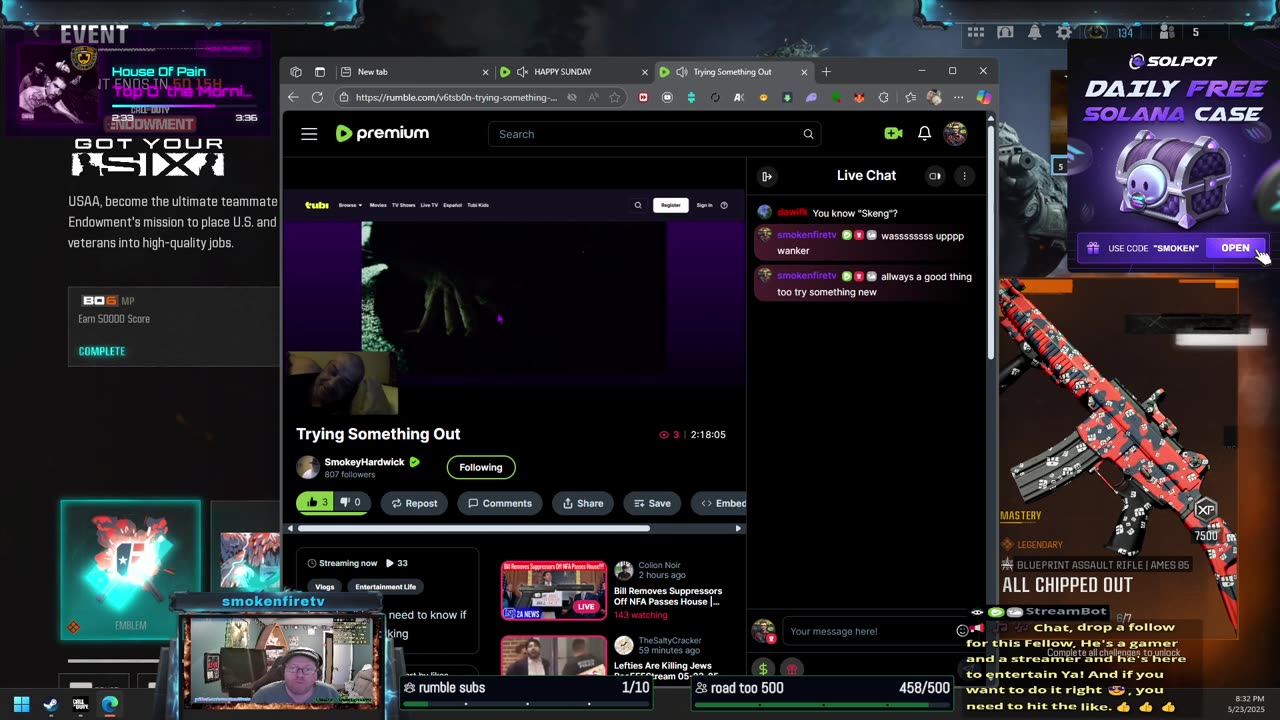Collapse the Live Chat panel
The width and height of the screenshot is (1280, 720).
767,176
